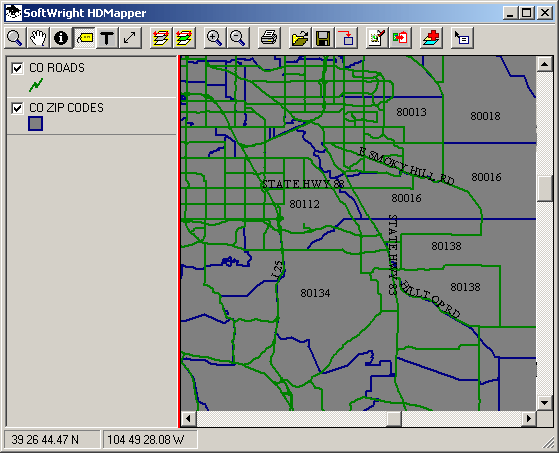Screen dimensions: 559x453
Task: Click the zoom out minus magnifier
Action: point(238,38)
